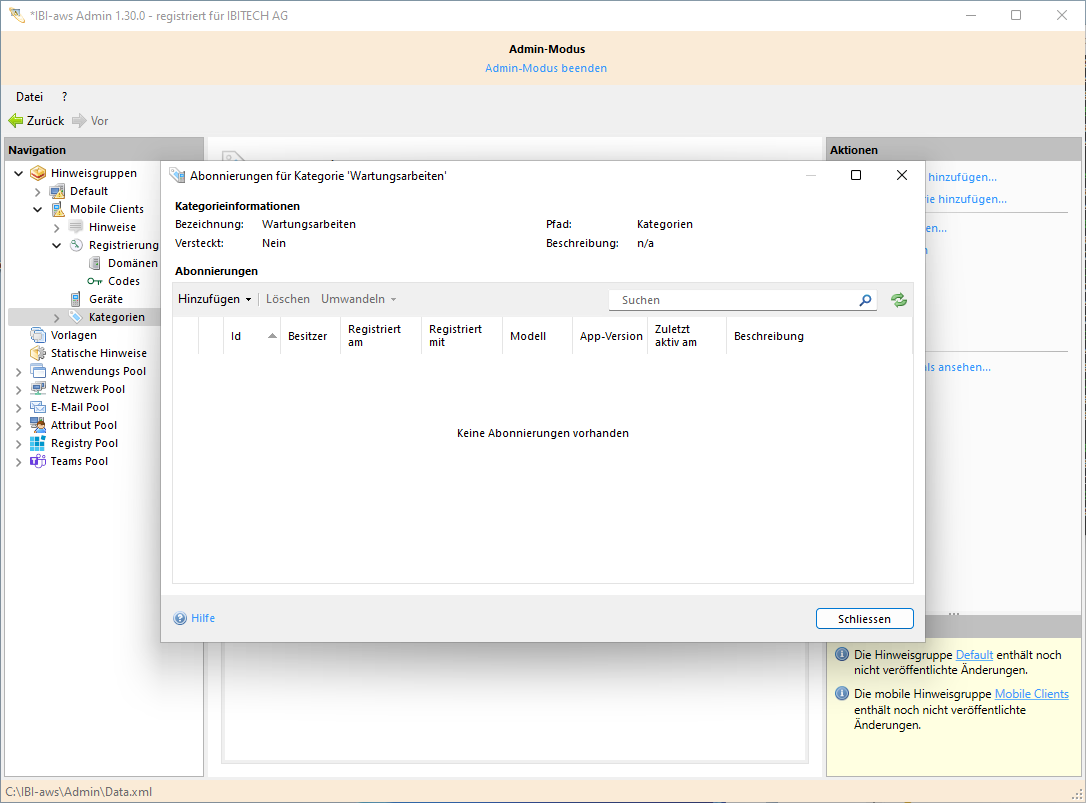Select the Geräte phone icon in tree
The image size is (1086, 803).
coord(76,299)
